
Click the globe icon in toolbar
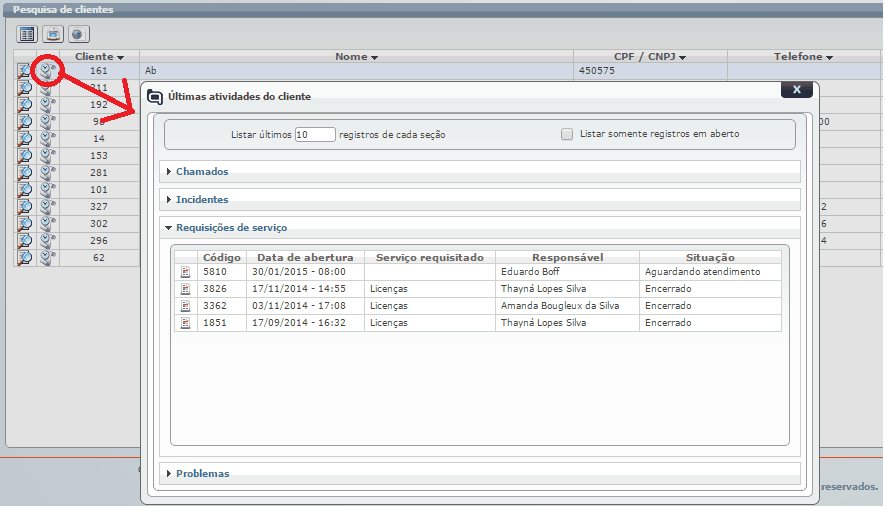tap(78, 33)
